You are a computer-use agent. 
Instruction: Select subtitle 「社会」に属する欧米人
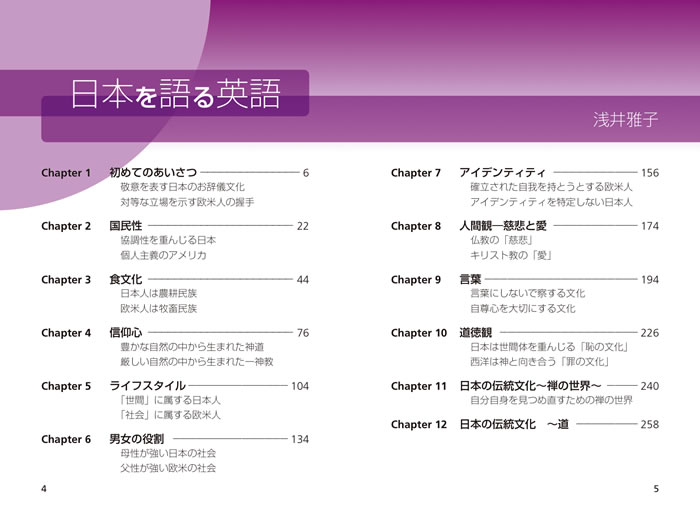[171, 414]
